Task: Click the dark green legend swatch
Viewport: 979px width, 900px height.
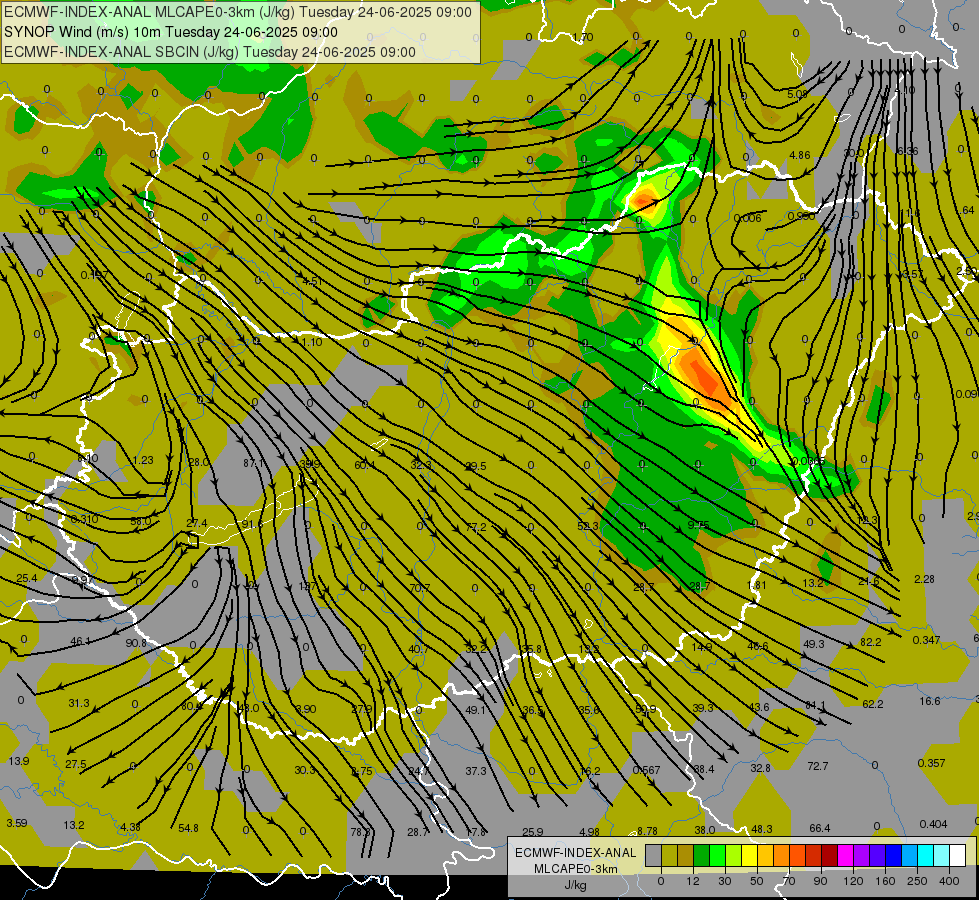Action: 702,855
